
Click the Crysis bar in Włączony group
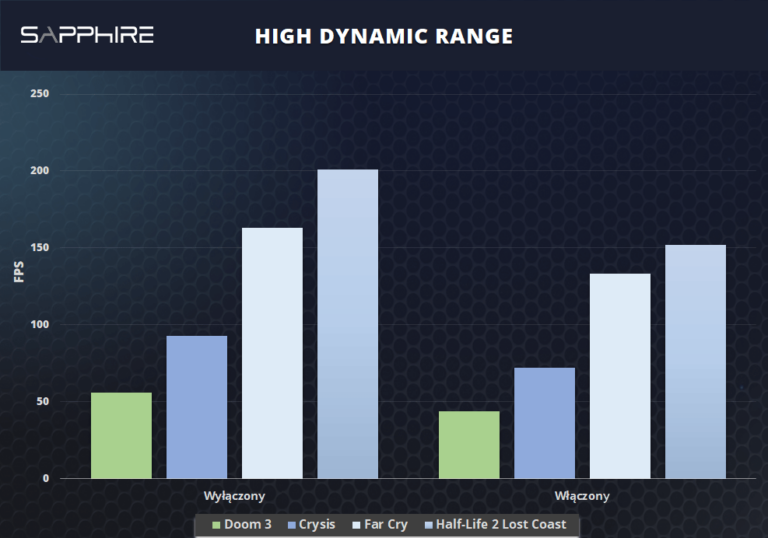[x=545, y=422]
